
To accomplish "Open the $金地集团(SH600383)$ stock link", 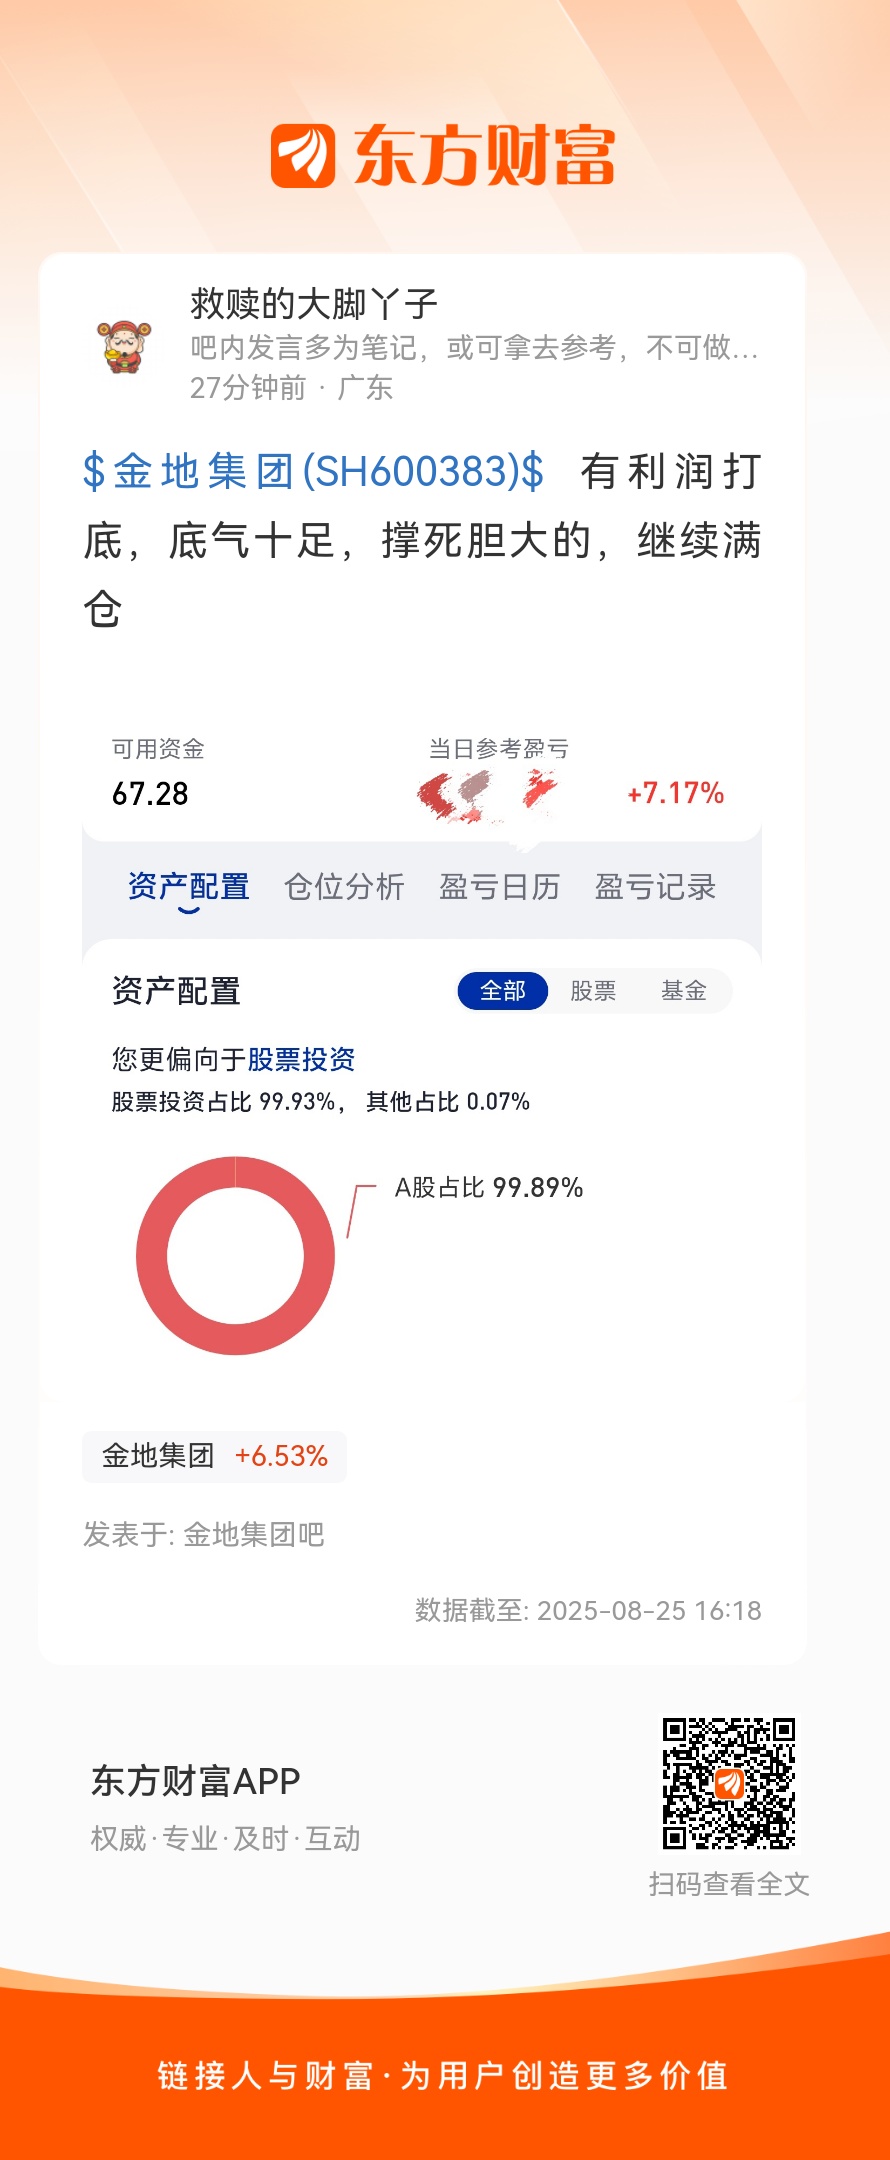I will point(314,471).
